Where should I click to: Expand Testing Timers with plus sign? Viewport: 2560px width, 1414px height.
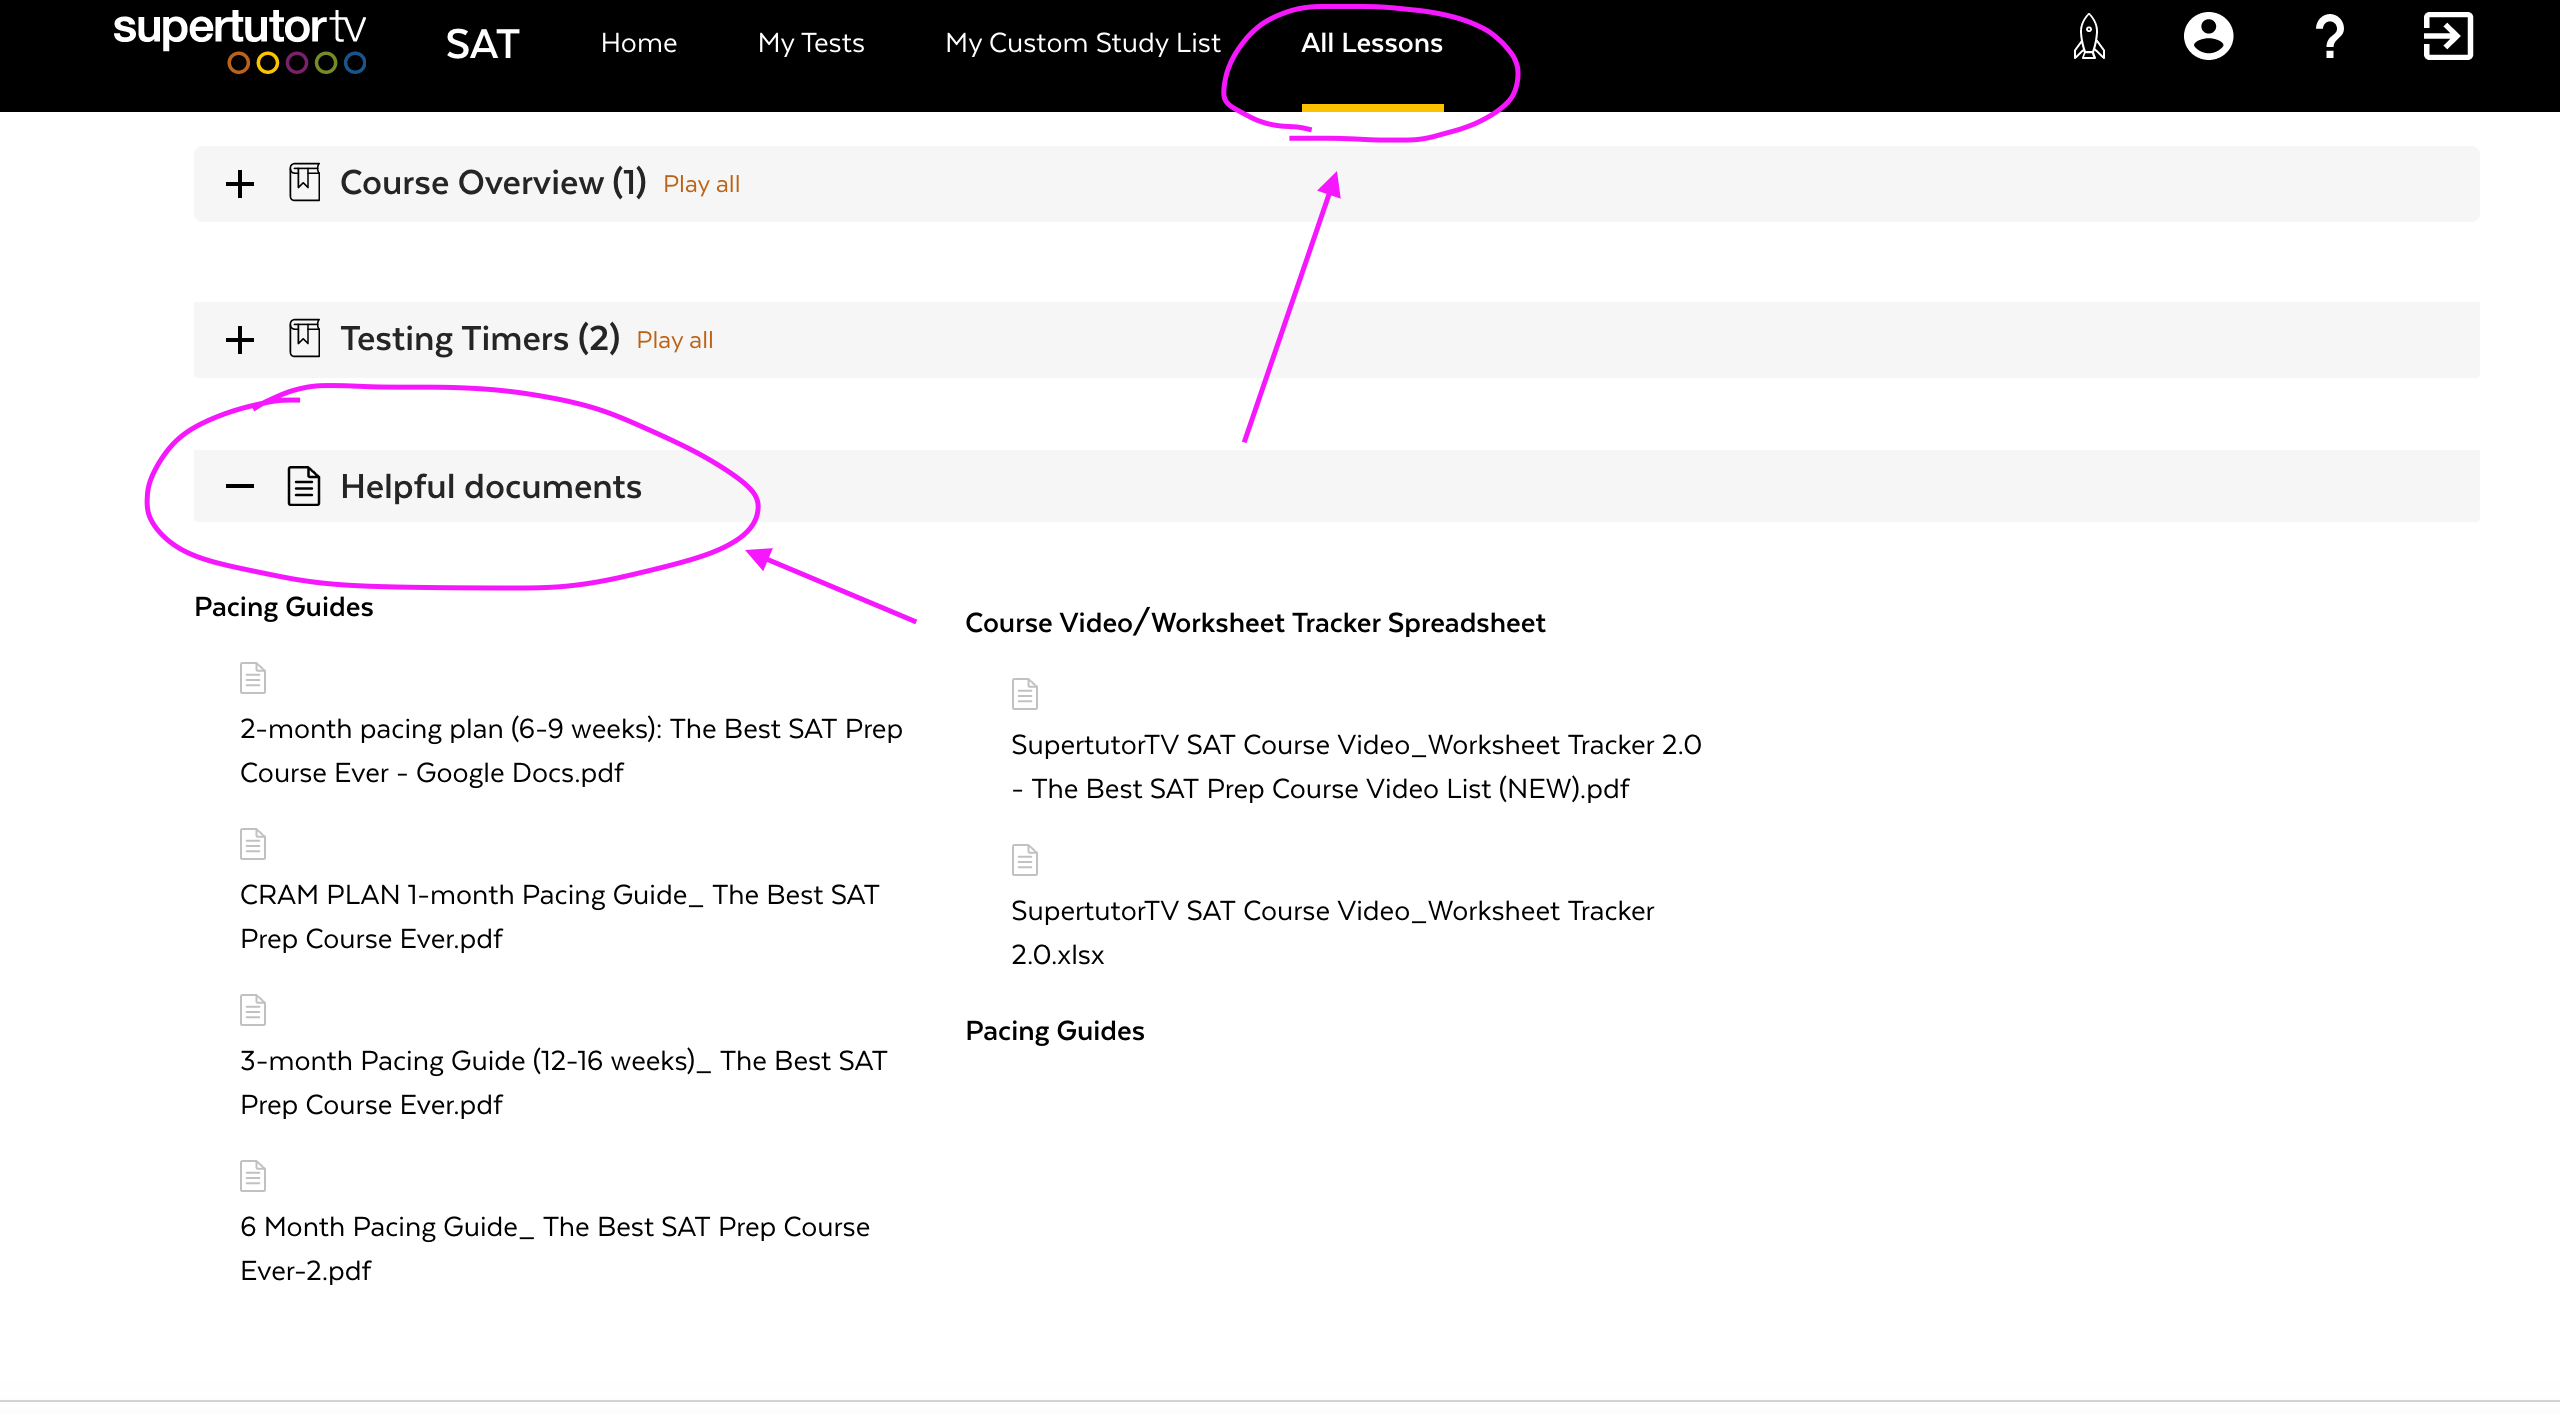tap(240, 340)
